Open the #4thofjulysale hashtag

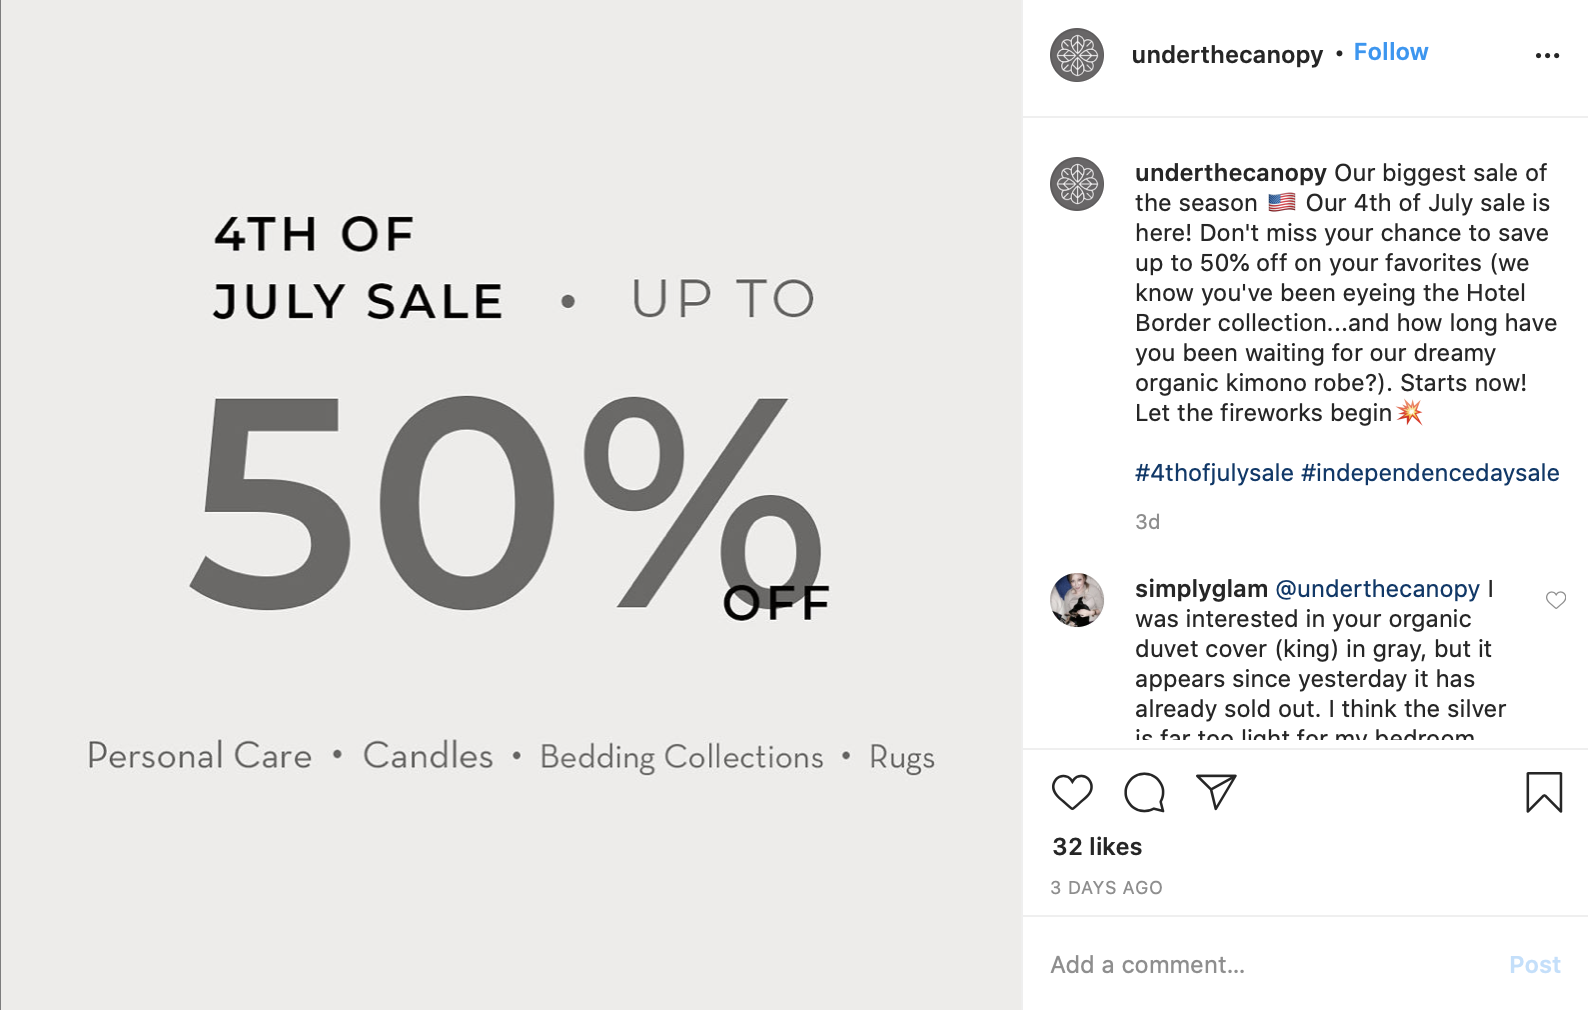point(1214,473)
